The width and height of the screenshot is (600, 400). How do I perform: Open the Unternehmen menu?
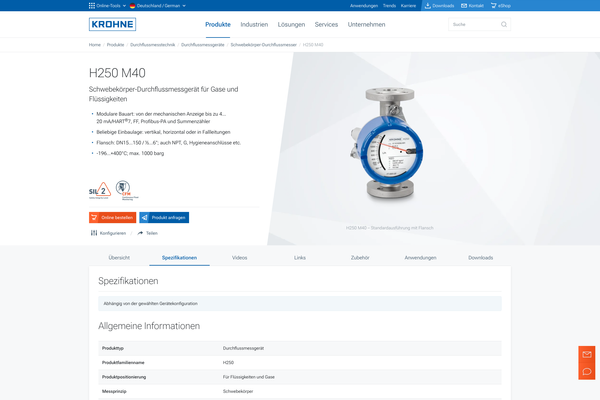pyautogui.click(x=366, y=24)
